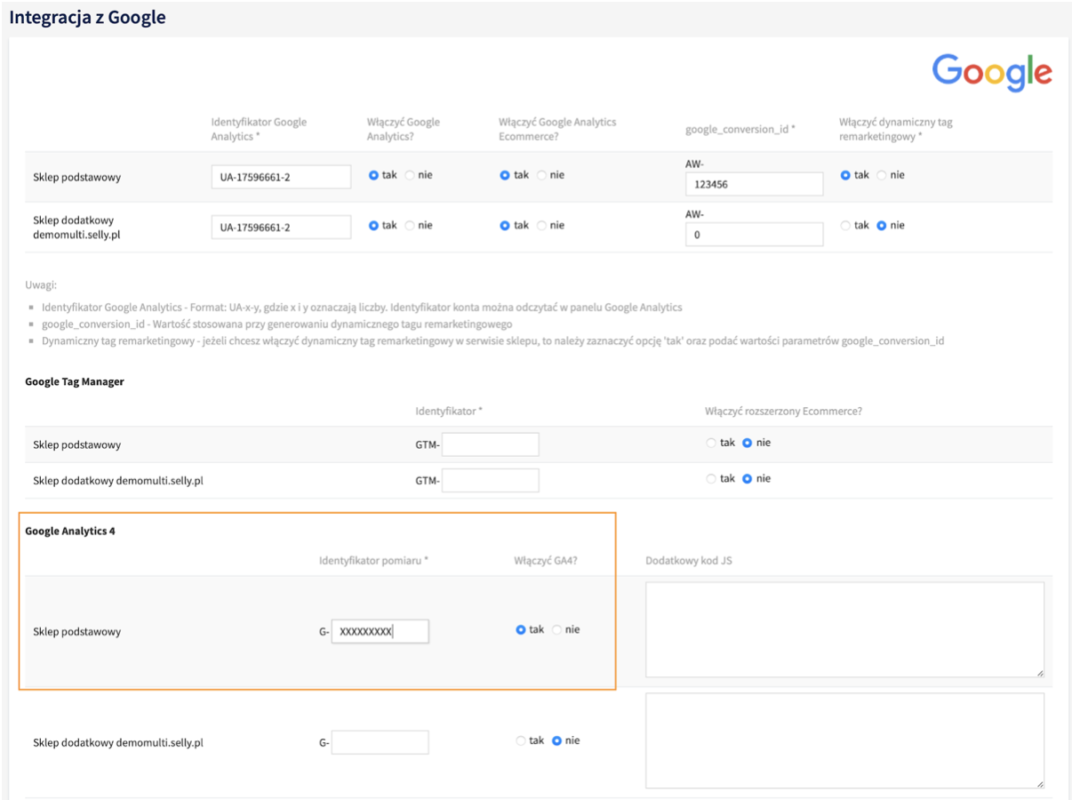Click the resize handle of the demomulti.selly.pl JS textarea

point(1039,784)
